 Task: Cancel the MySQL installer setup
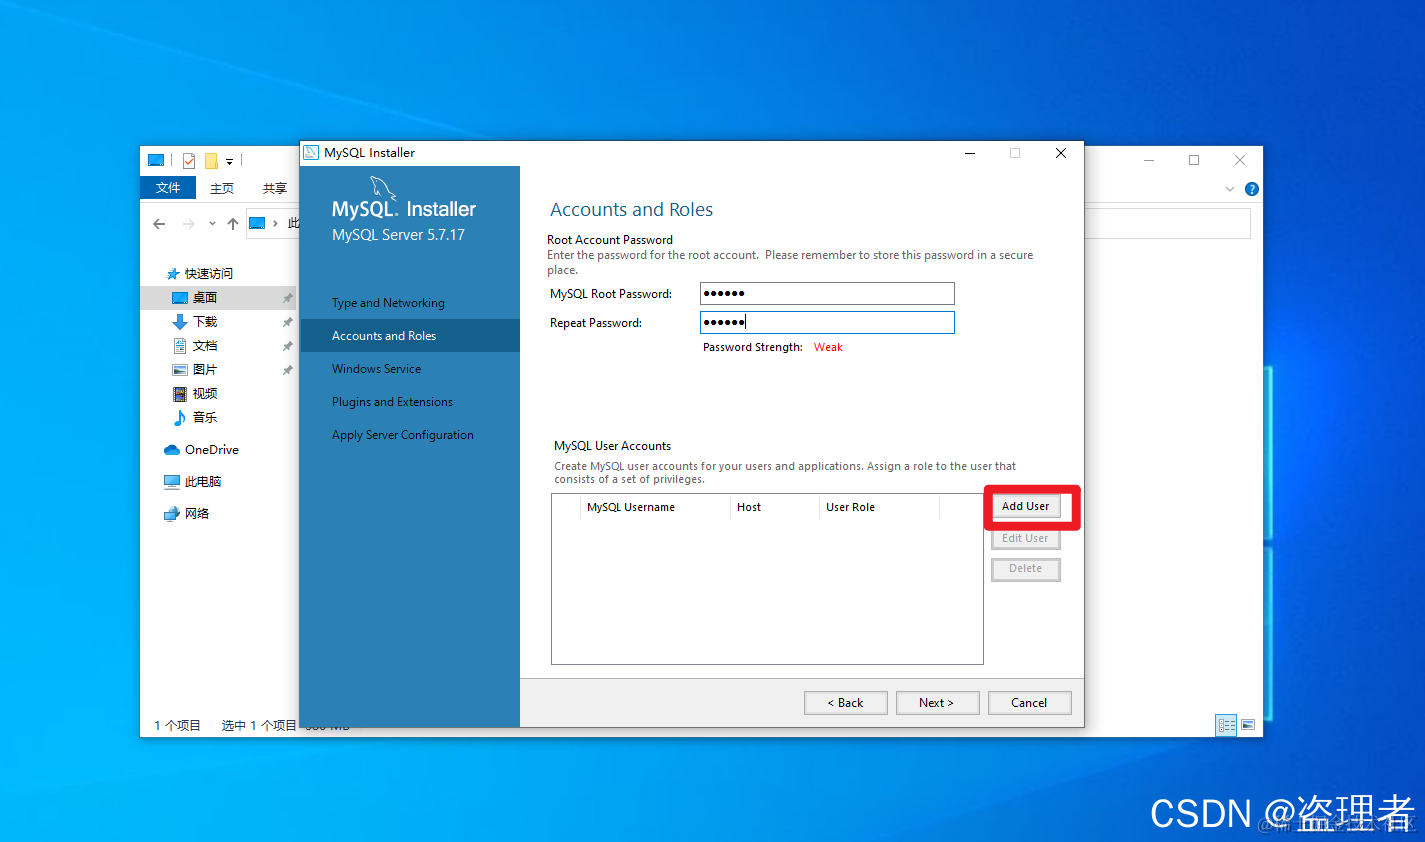[x=1029, y=703]
